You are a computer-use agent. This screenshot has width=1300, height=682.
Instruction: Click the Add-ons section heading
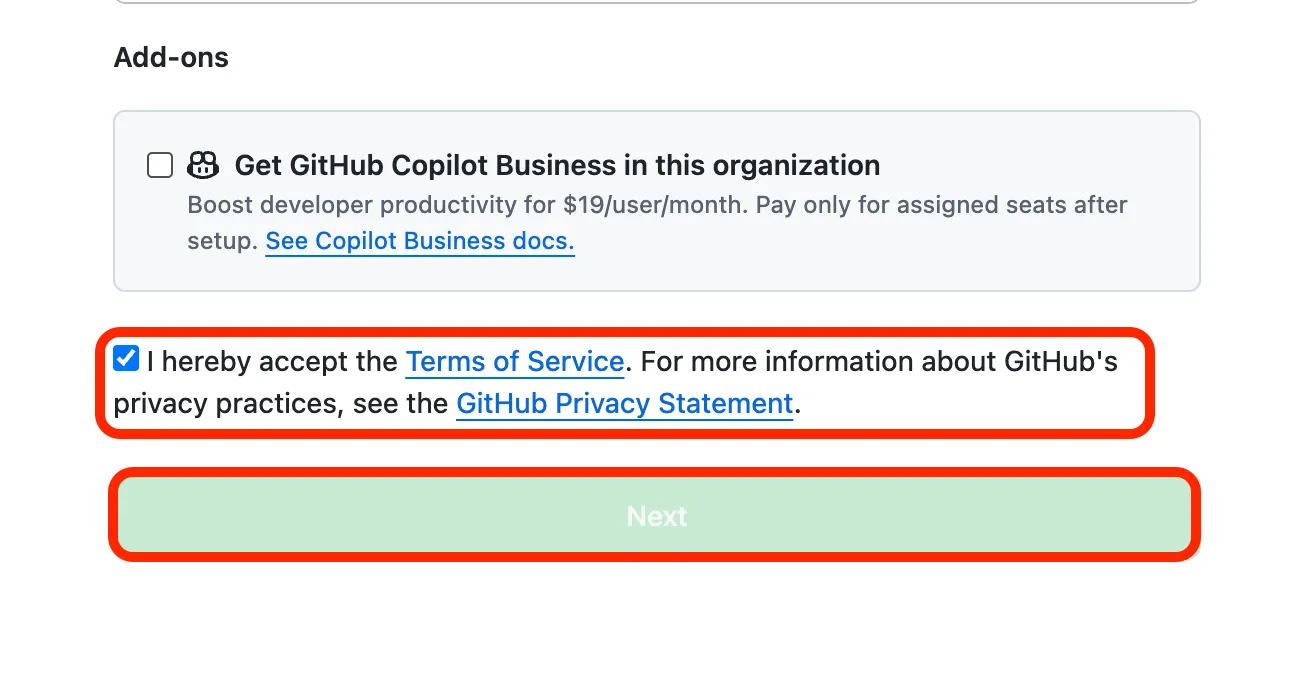tap(171, 58)
